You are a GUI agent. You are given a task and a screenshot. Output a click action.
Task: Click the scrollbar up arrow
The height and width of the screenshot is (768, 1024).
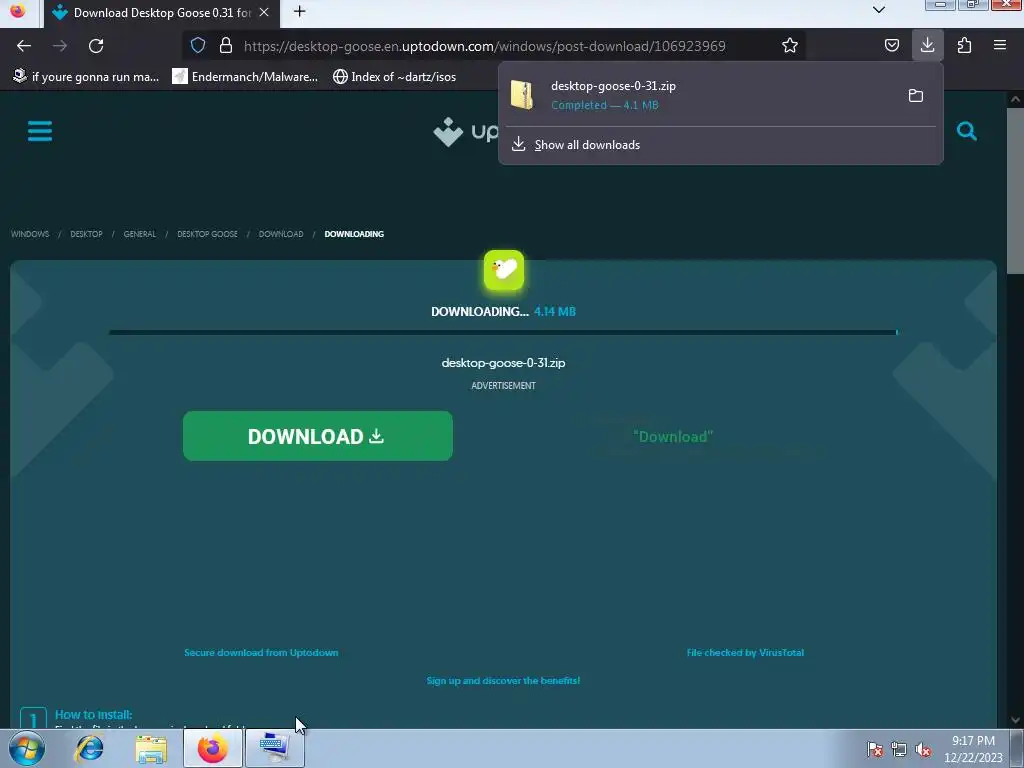pyautogui.click(x=1015, y=99)
